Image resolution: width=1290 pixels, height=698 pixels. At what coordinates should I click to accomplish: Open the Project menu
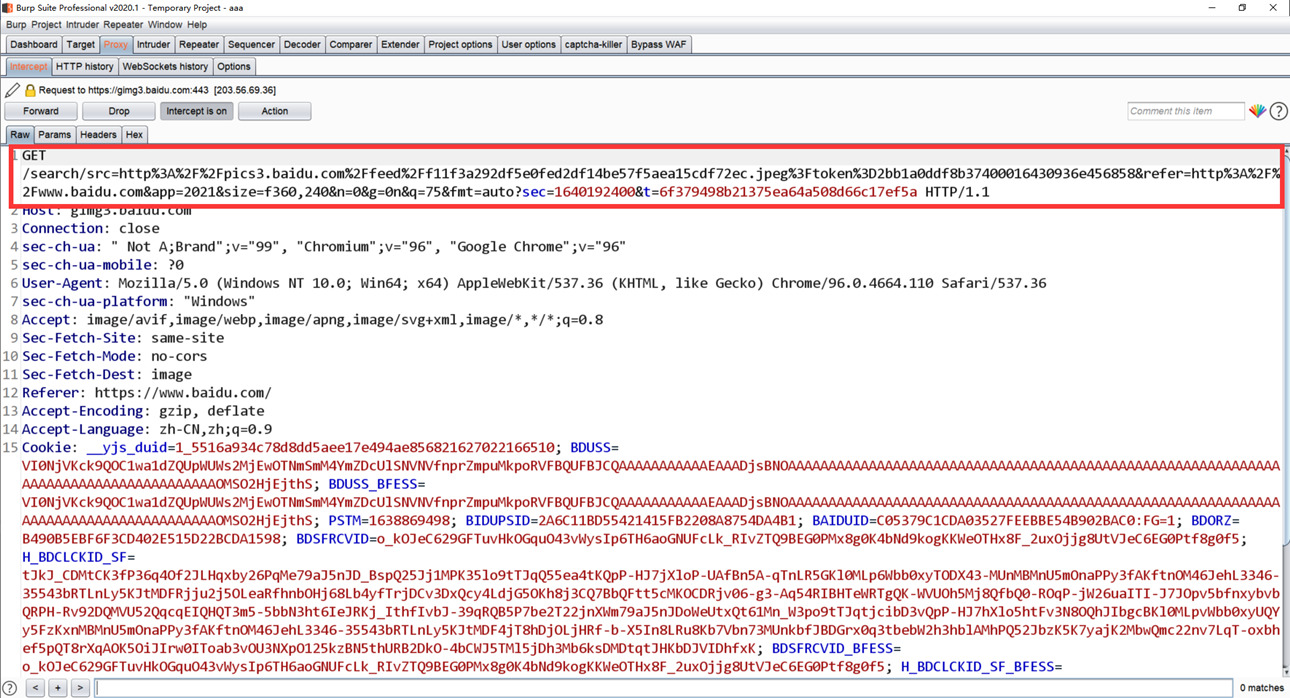pos(46,24)
